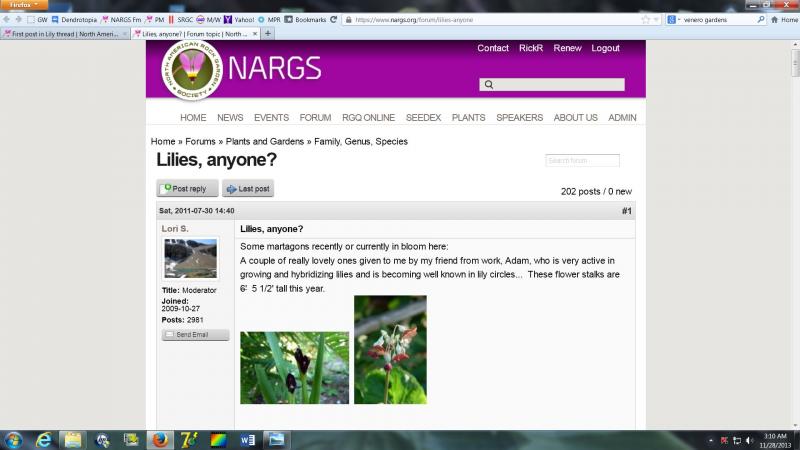Jump to Last post button
Image resolution: width=800 pixels, height=450 pixels.
coord(248,188)
